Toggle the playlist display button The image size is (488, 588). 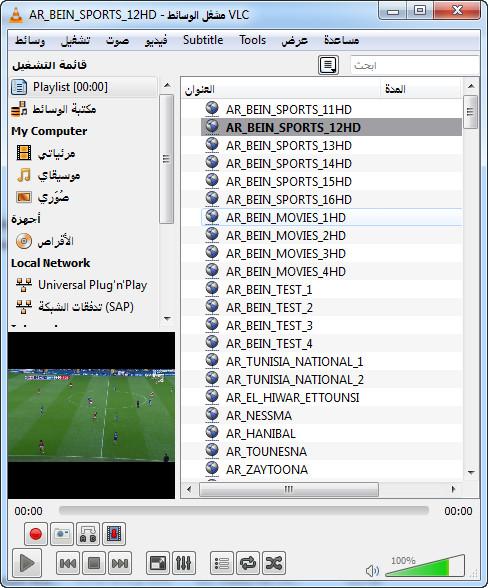[222, 562]
